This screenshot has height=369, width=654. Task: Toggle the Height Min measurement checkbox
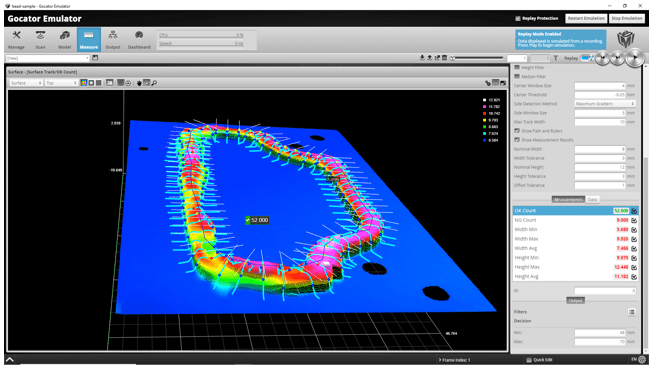coord(634,258)
